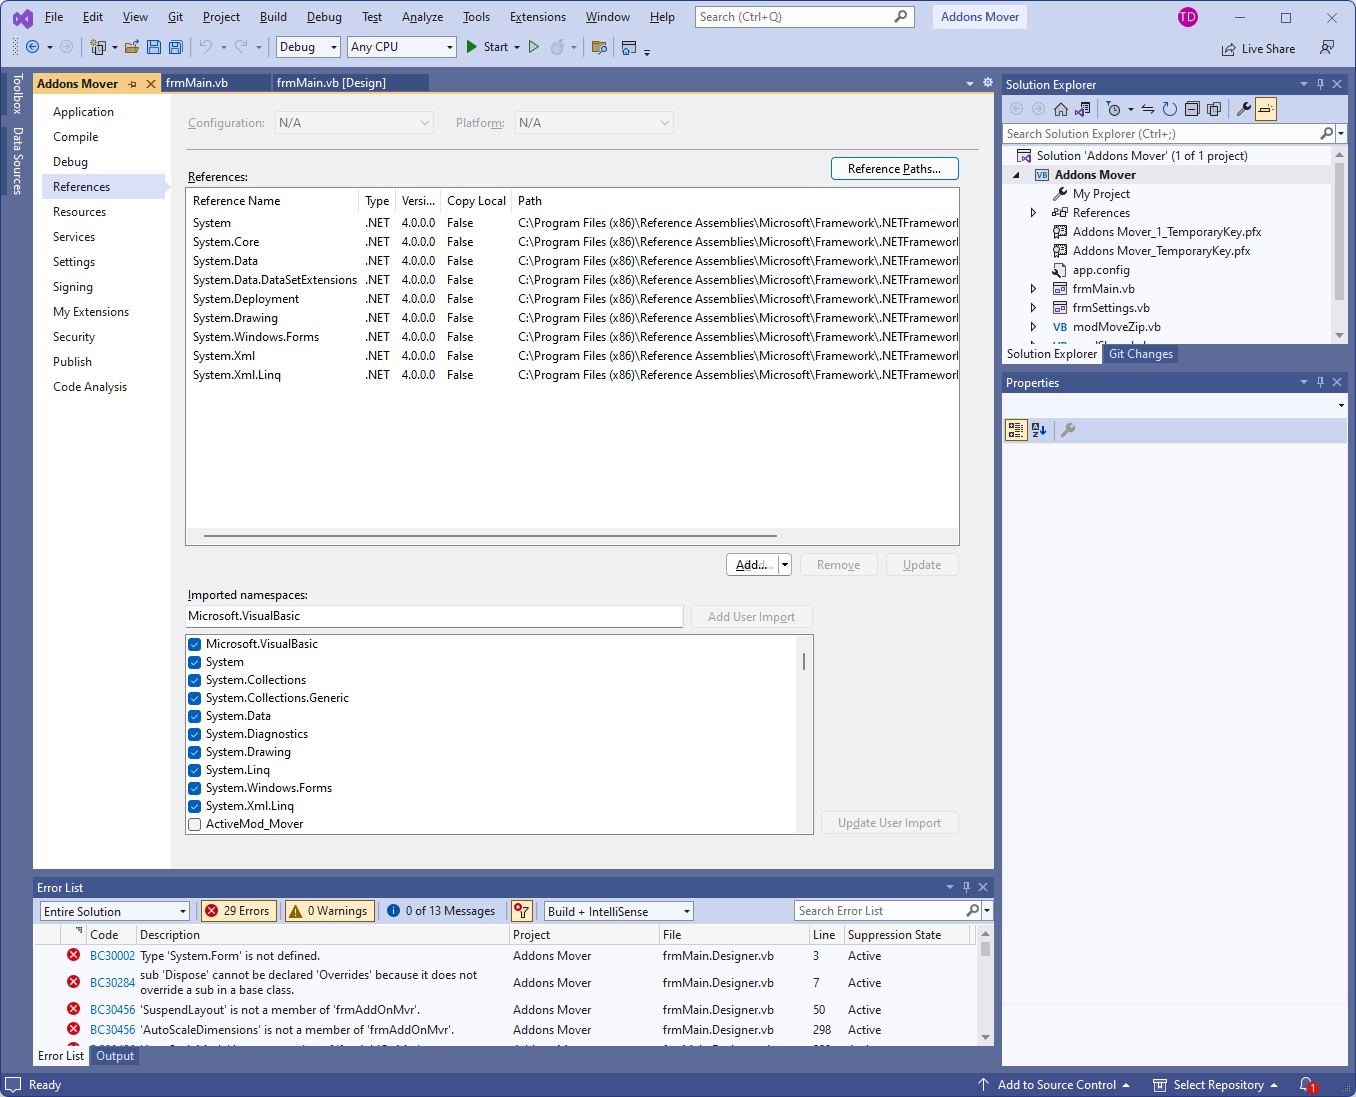Open error code BC30002 link

click(x=112, y=956)
